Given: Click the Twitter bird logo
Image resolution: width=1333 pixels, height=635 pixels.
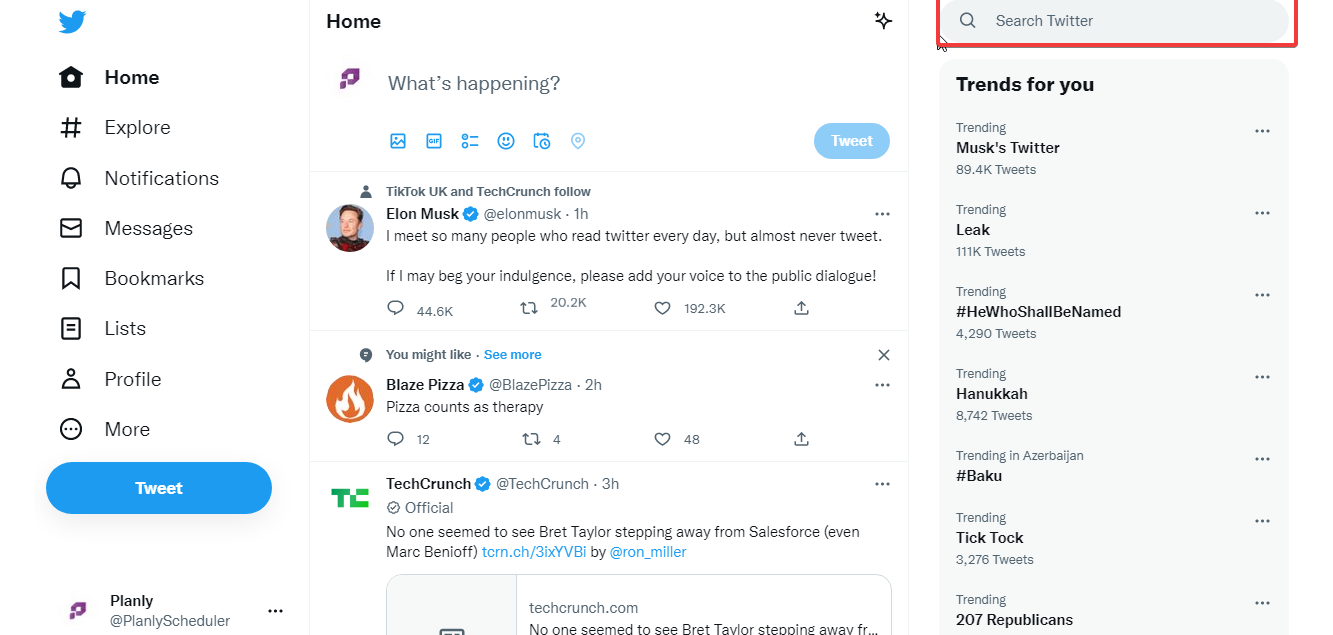Looking at the screenshot, I should (72, 21).
